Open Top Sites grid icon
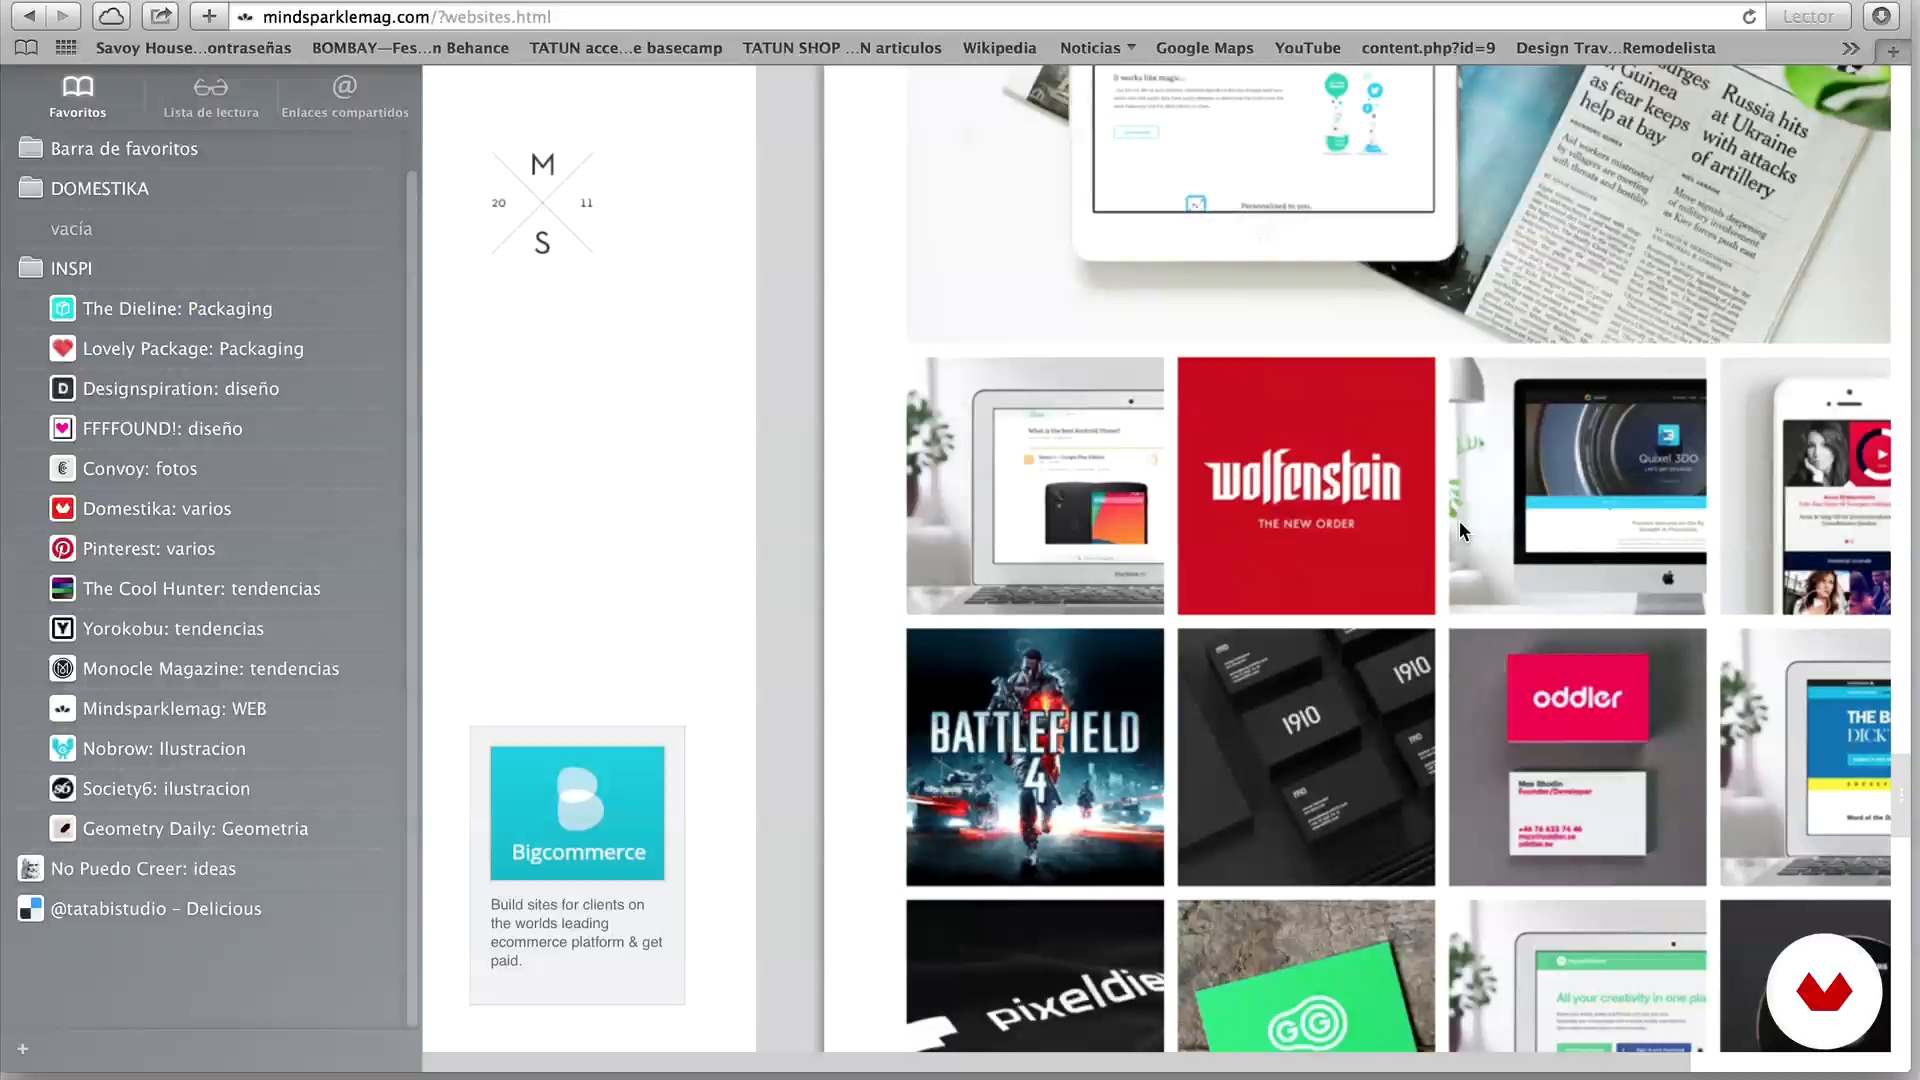Screen dimensions: 1920x1080 click(x=66, y=48)
